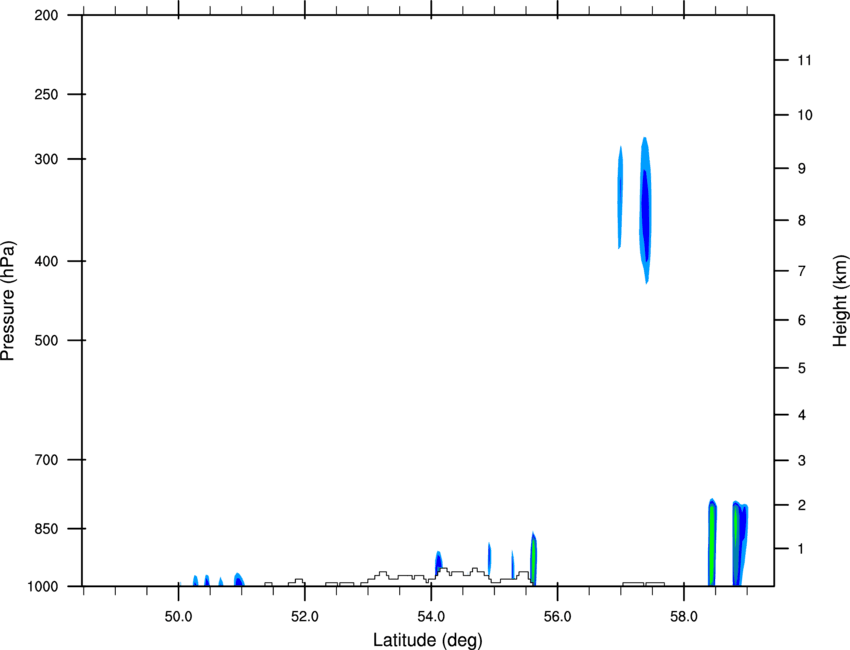Select the 1000 pressure tick label
The width and height of the screenshot is (850, 650).
coord(43,587)
